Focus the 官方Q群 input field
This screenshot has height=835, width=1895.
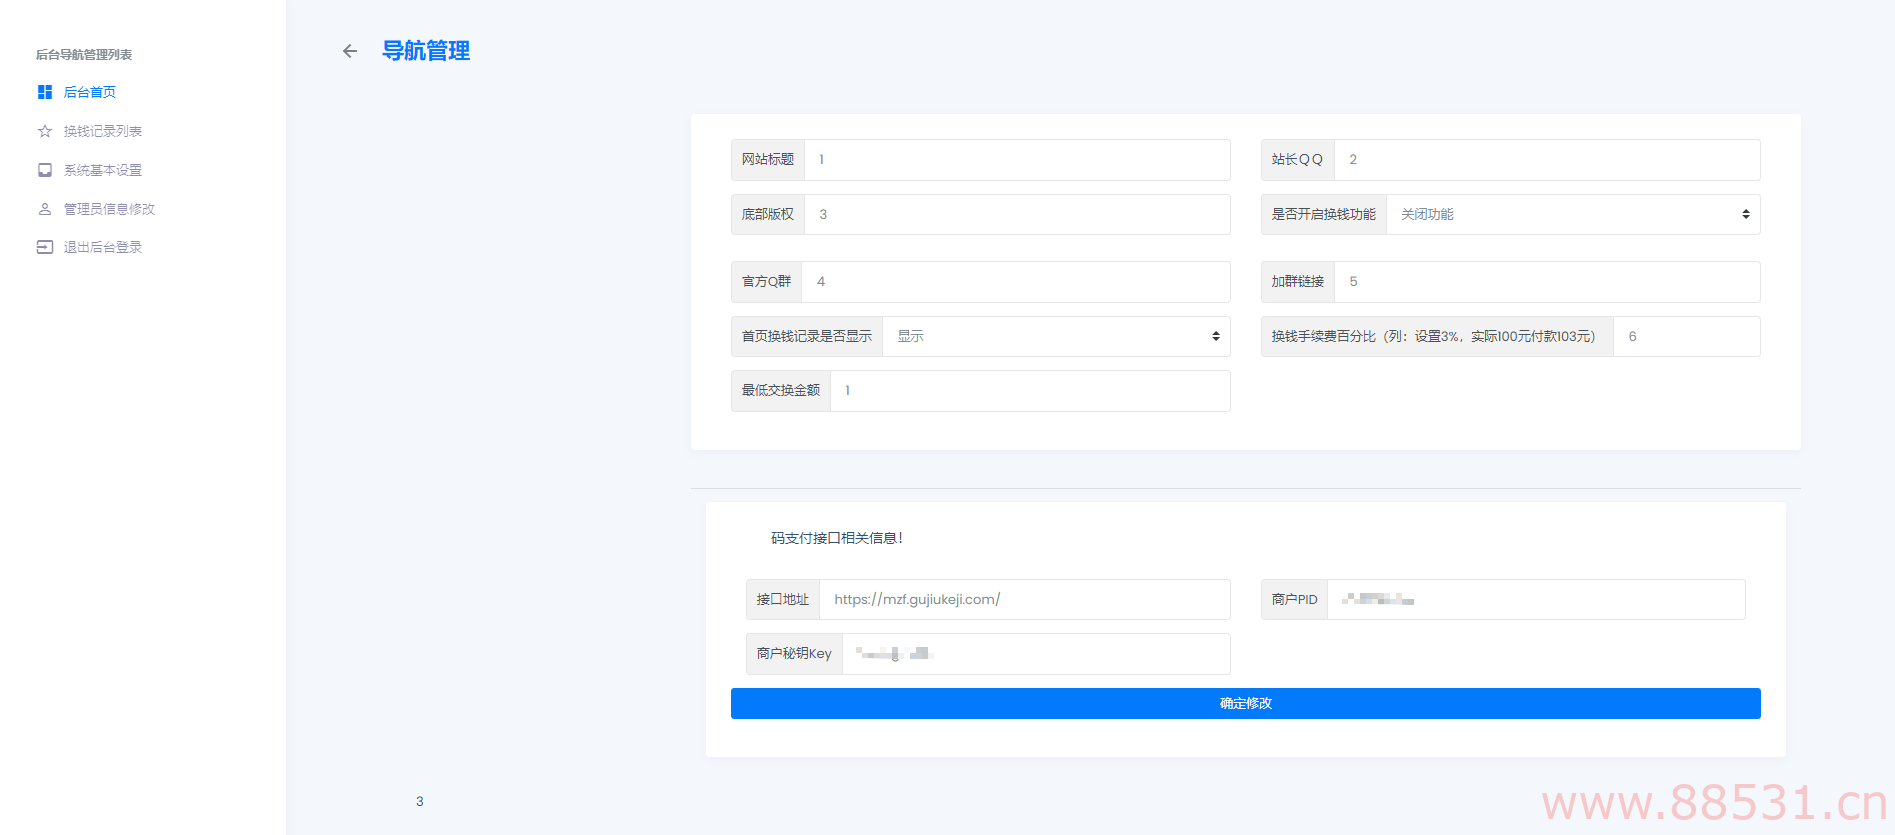(x=1016, y=282)
